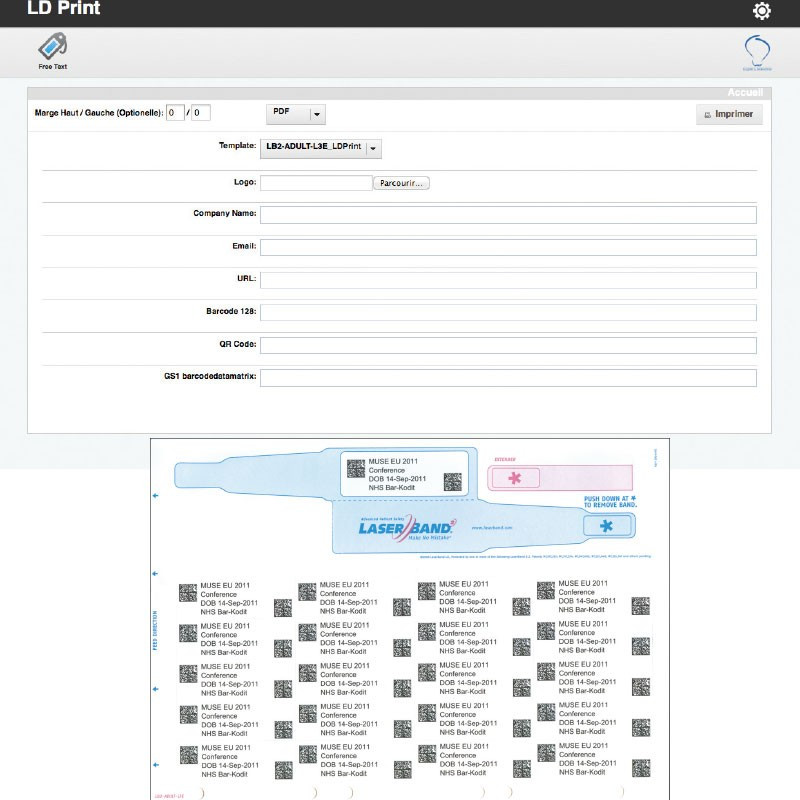Click the blue asterisk on the wristband tab
800x800 pixels.
pos(603,526)
